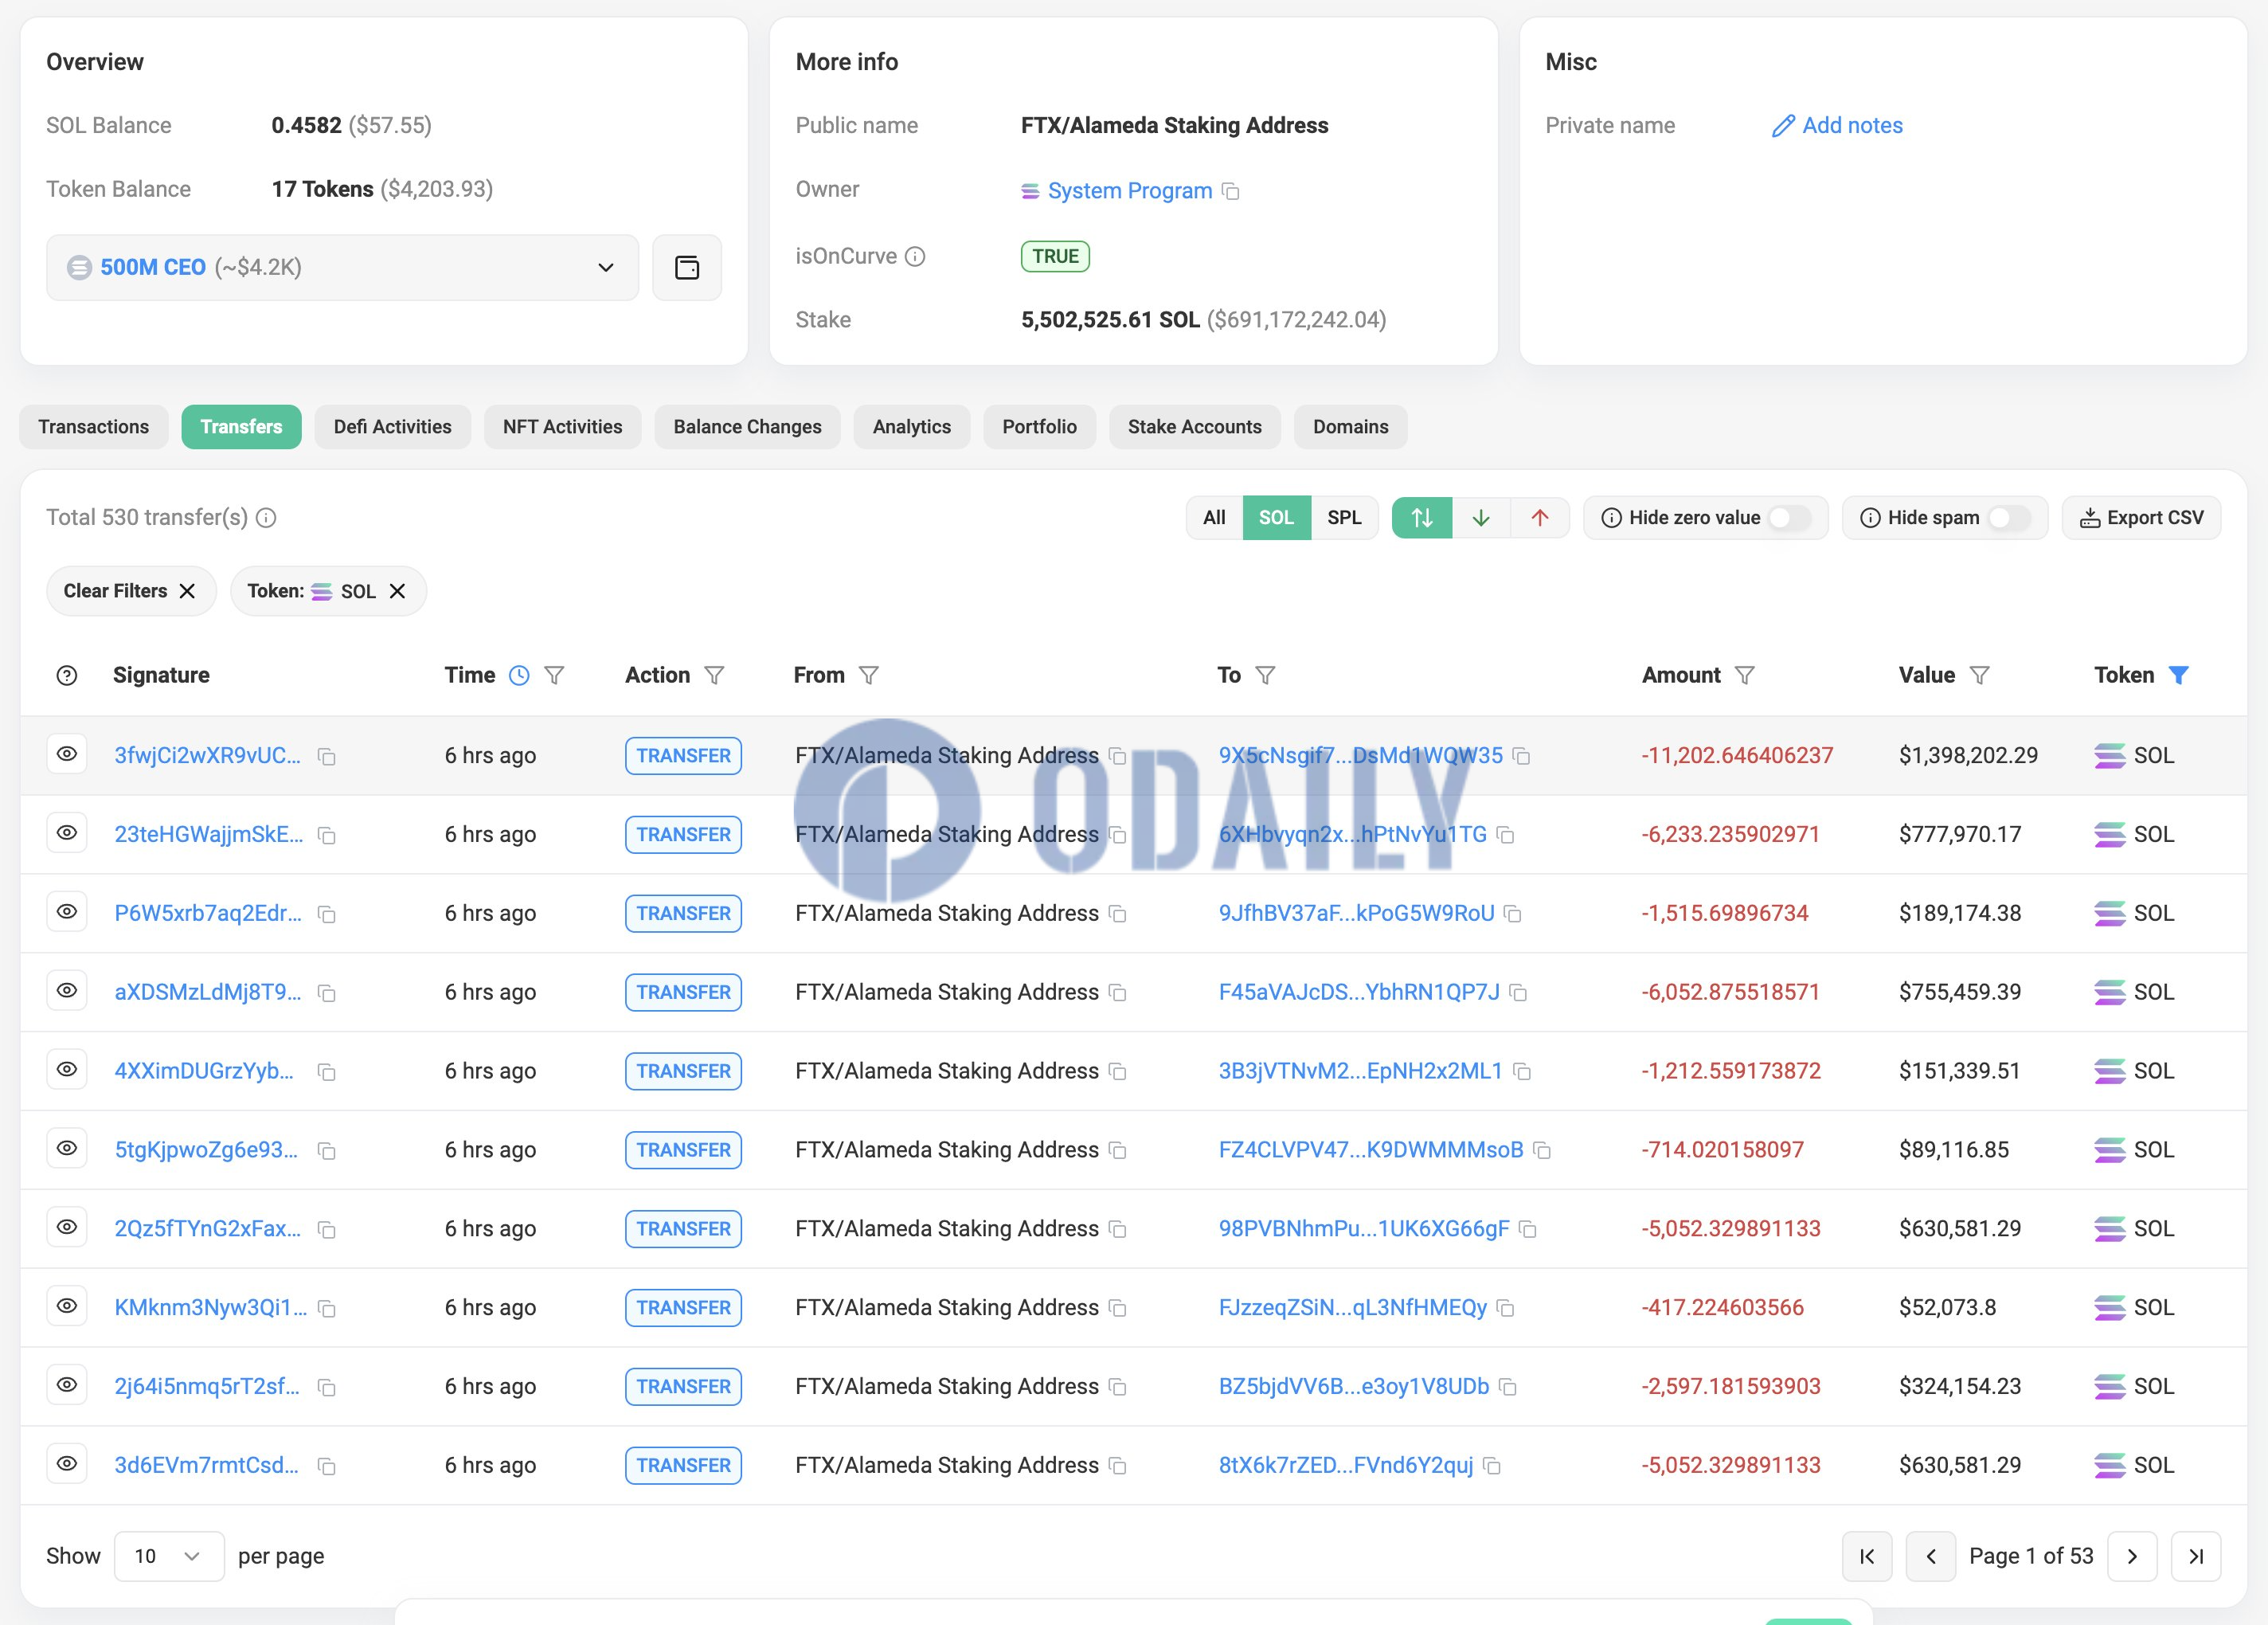
Task: Export transfers with Export CSV
Action: coord(2141,518)
